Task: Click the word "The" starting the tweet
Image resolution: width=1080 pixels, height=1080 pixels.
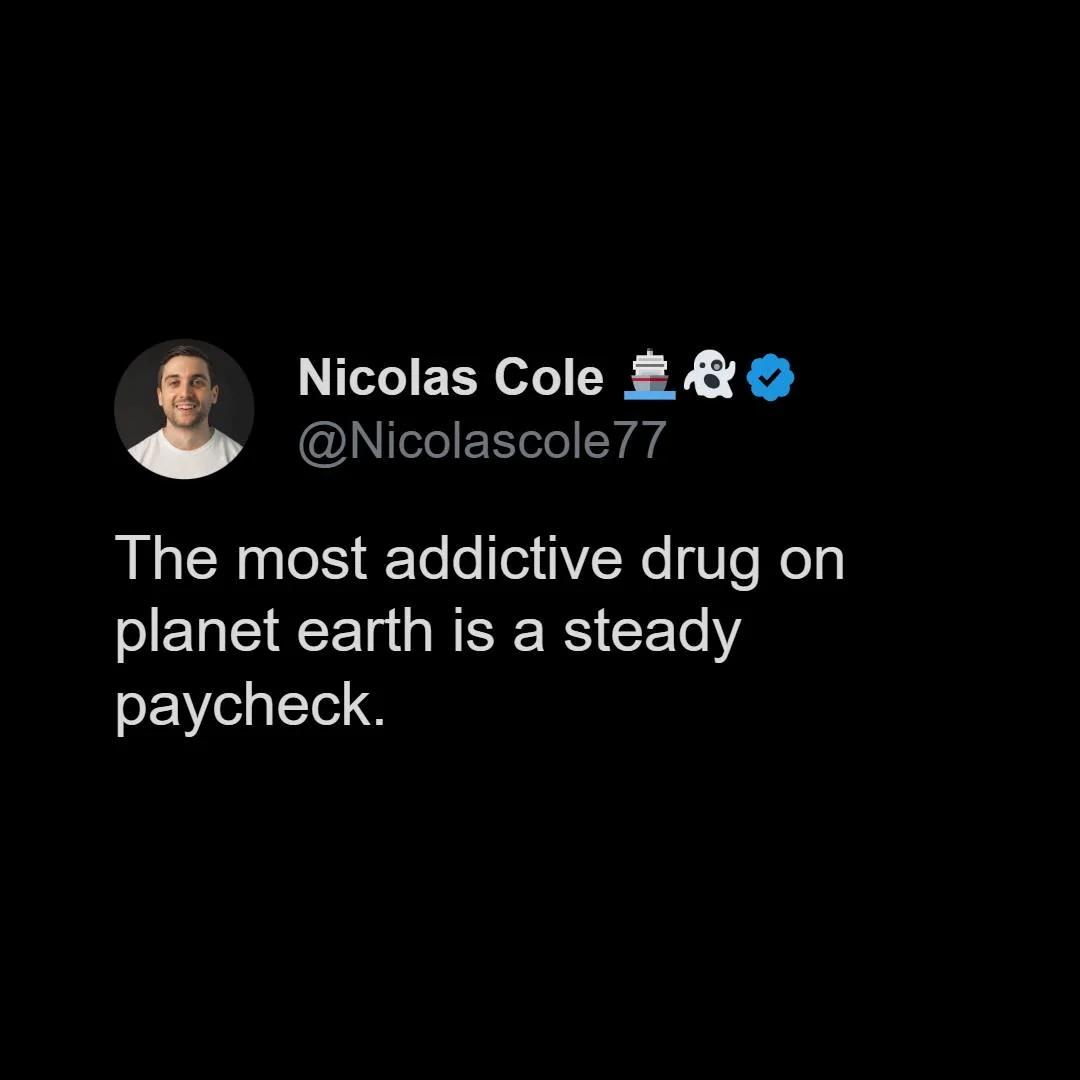Action: [x=166, y=558]
